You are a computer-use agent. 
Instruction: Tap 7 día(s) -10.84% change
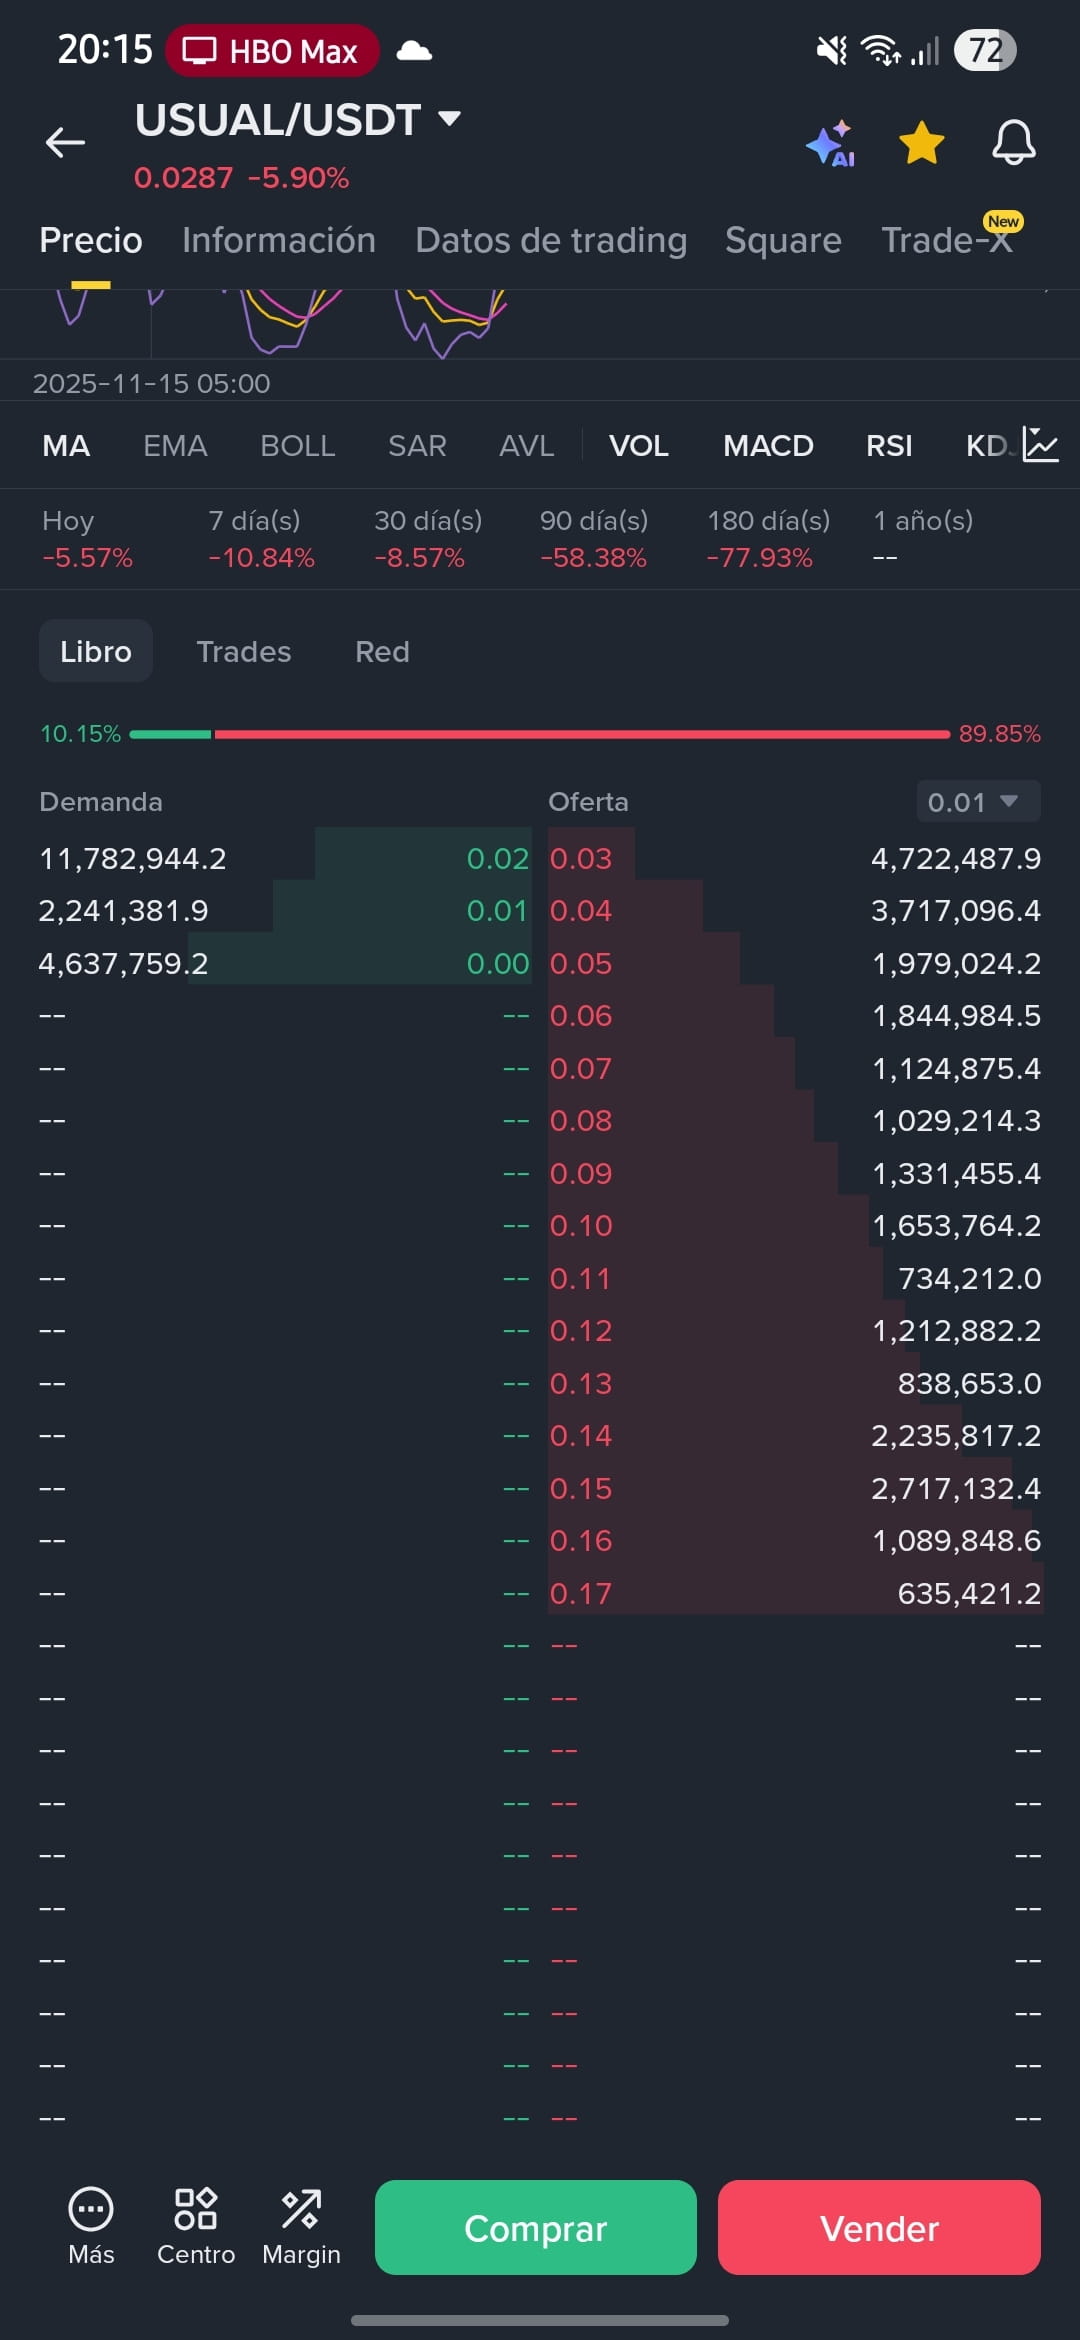pos(261,539)
